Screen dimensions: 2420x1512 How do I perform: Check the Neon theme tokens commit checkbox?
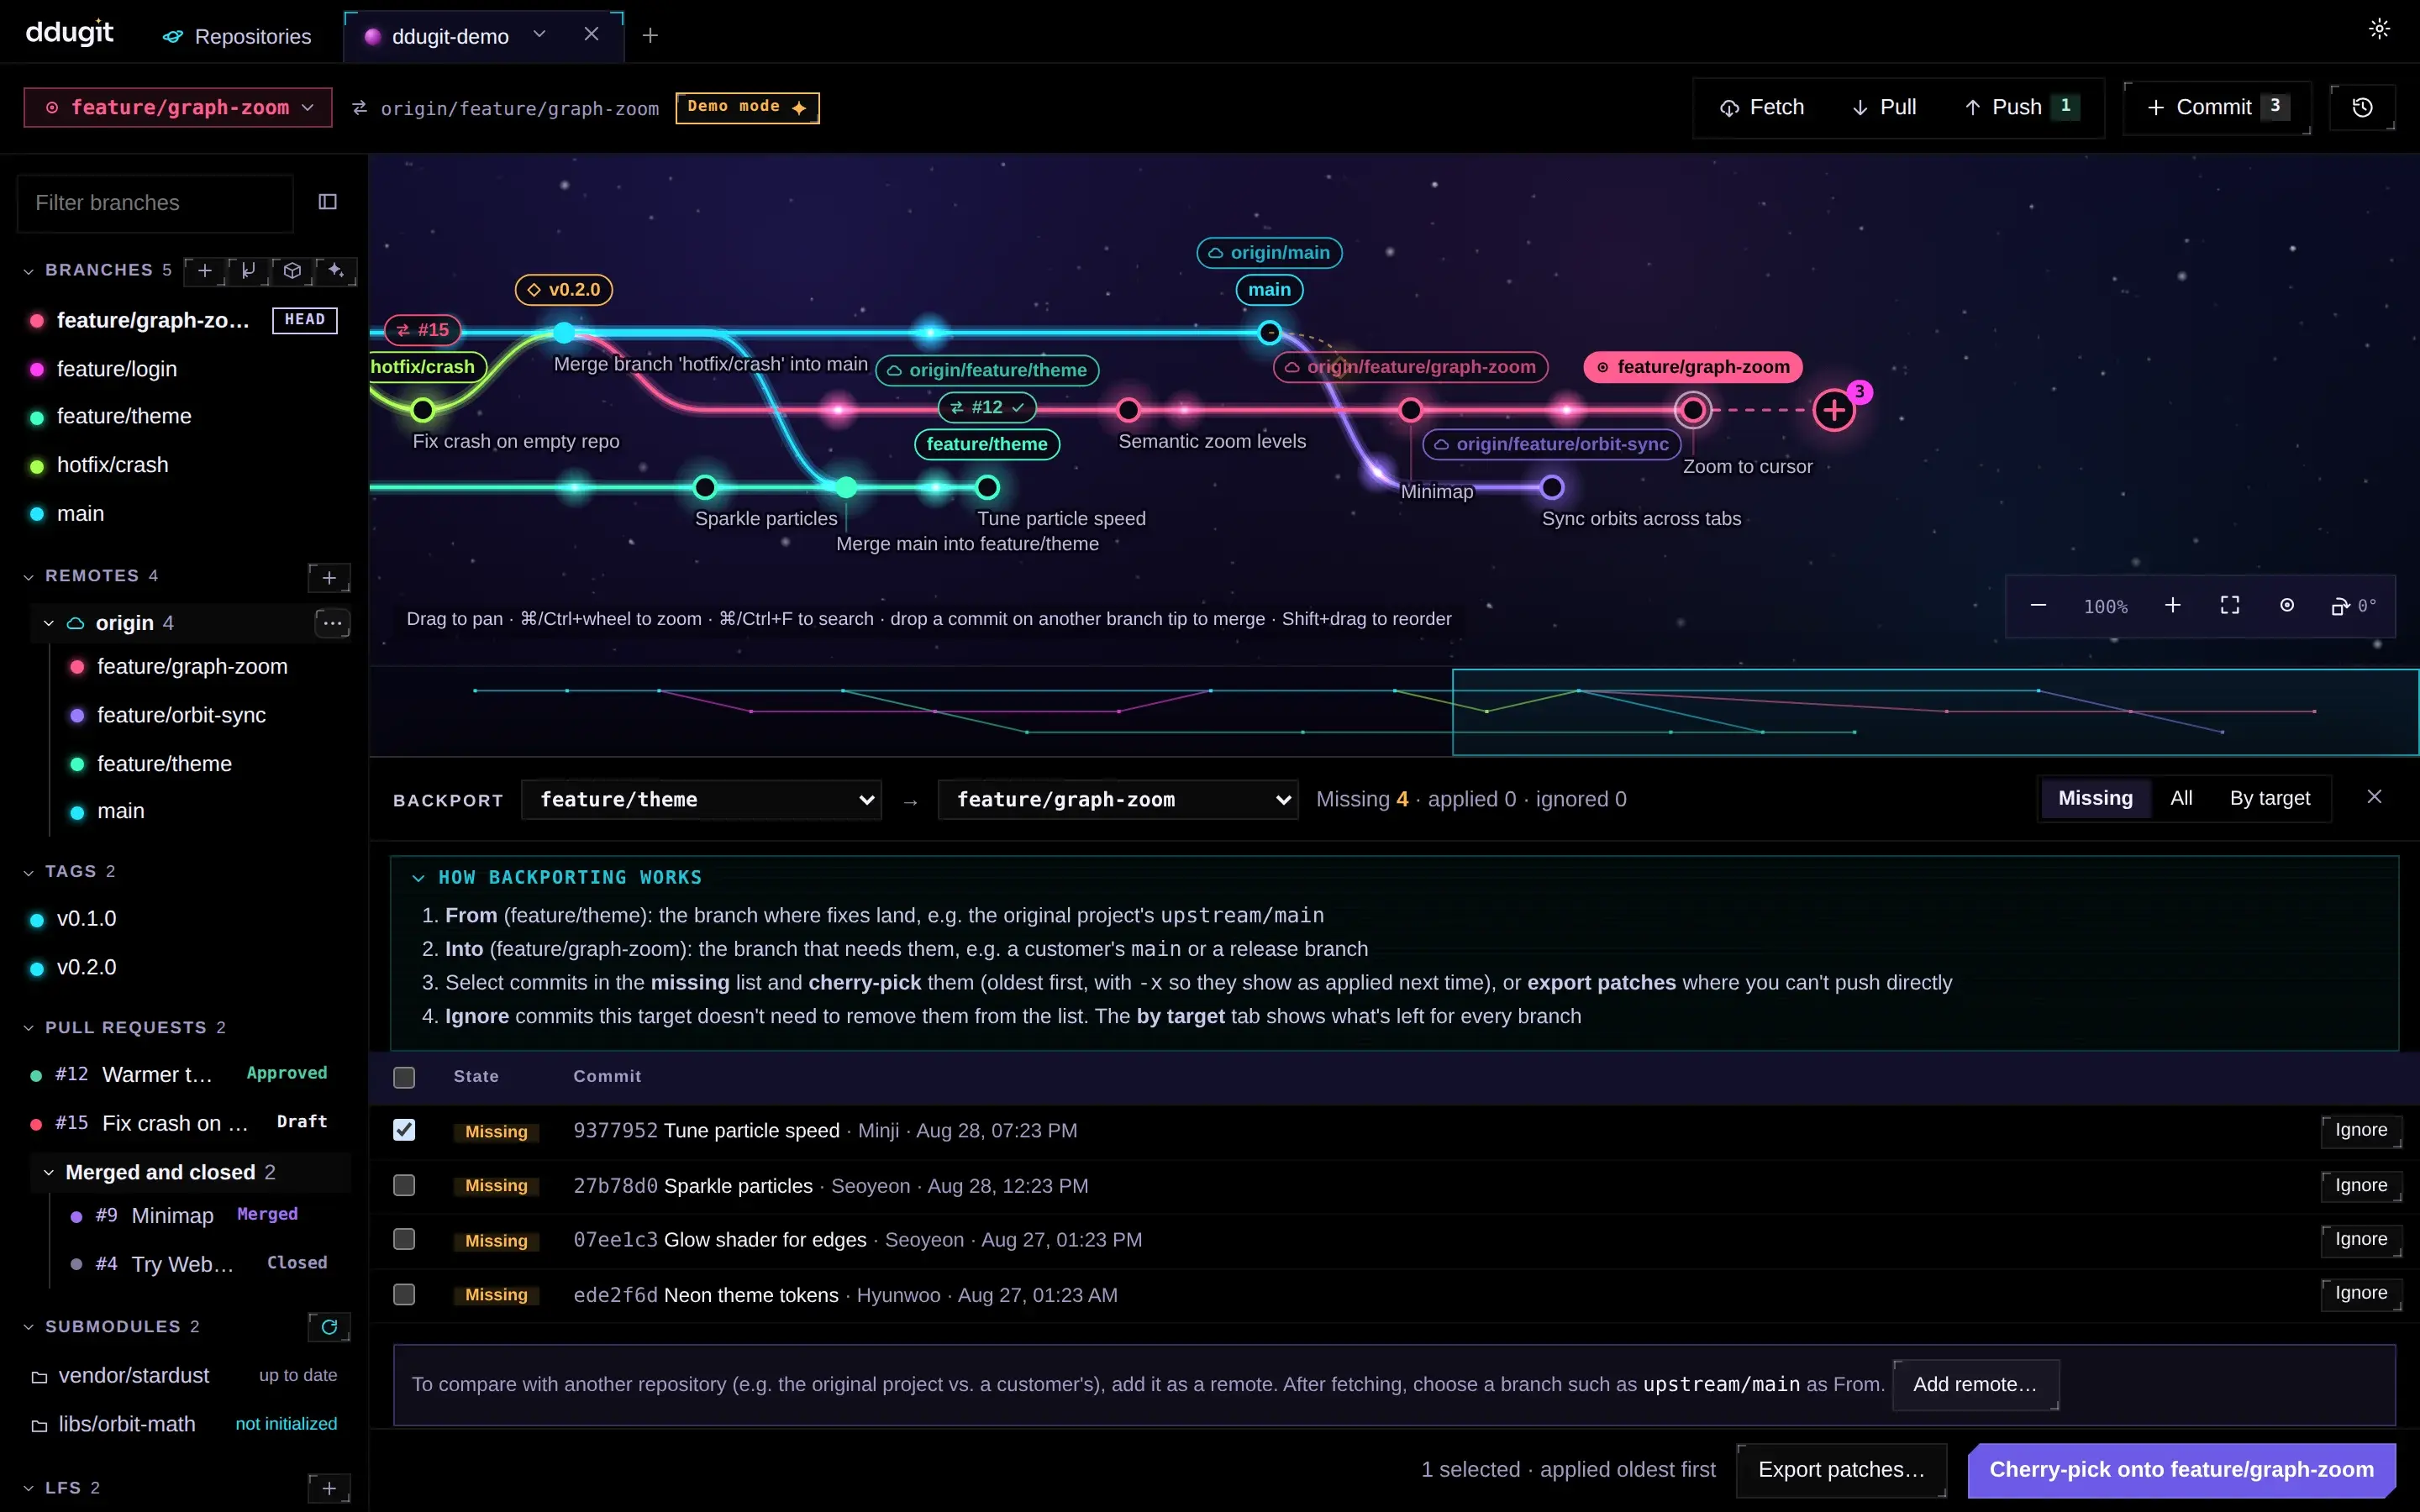pyautogui.click(x=404, y=1294)
